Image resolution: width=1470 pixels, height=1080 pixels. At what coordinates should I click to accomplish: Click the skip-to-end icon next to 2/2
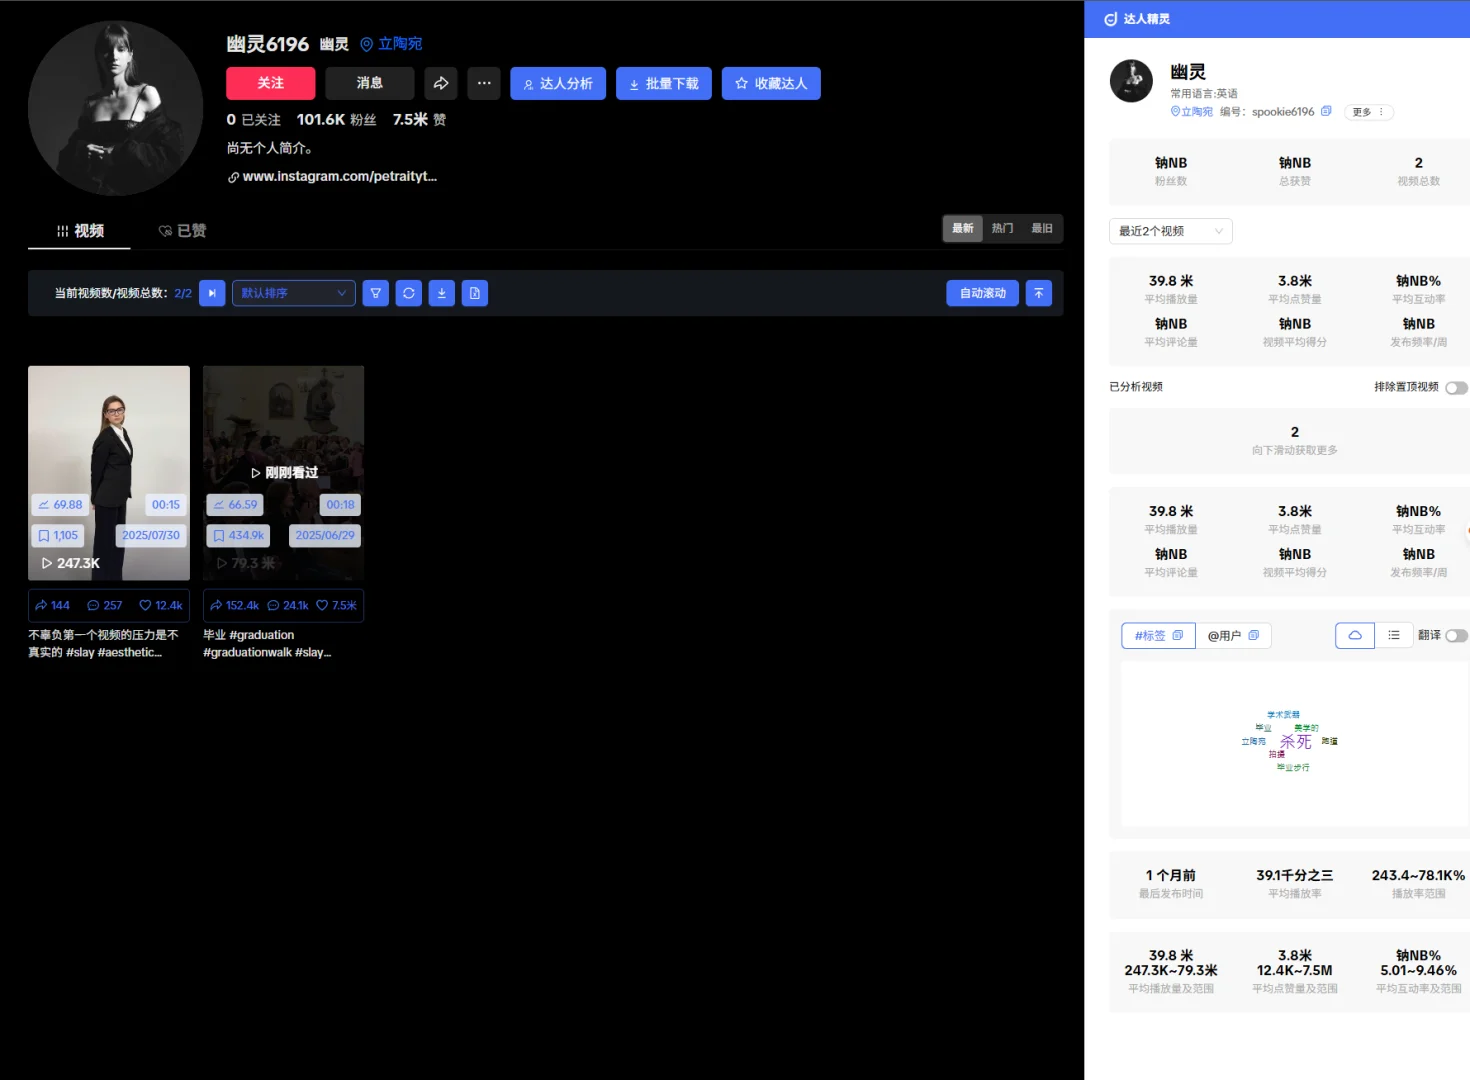coord(212,293)
